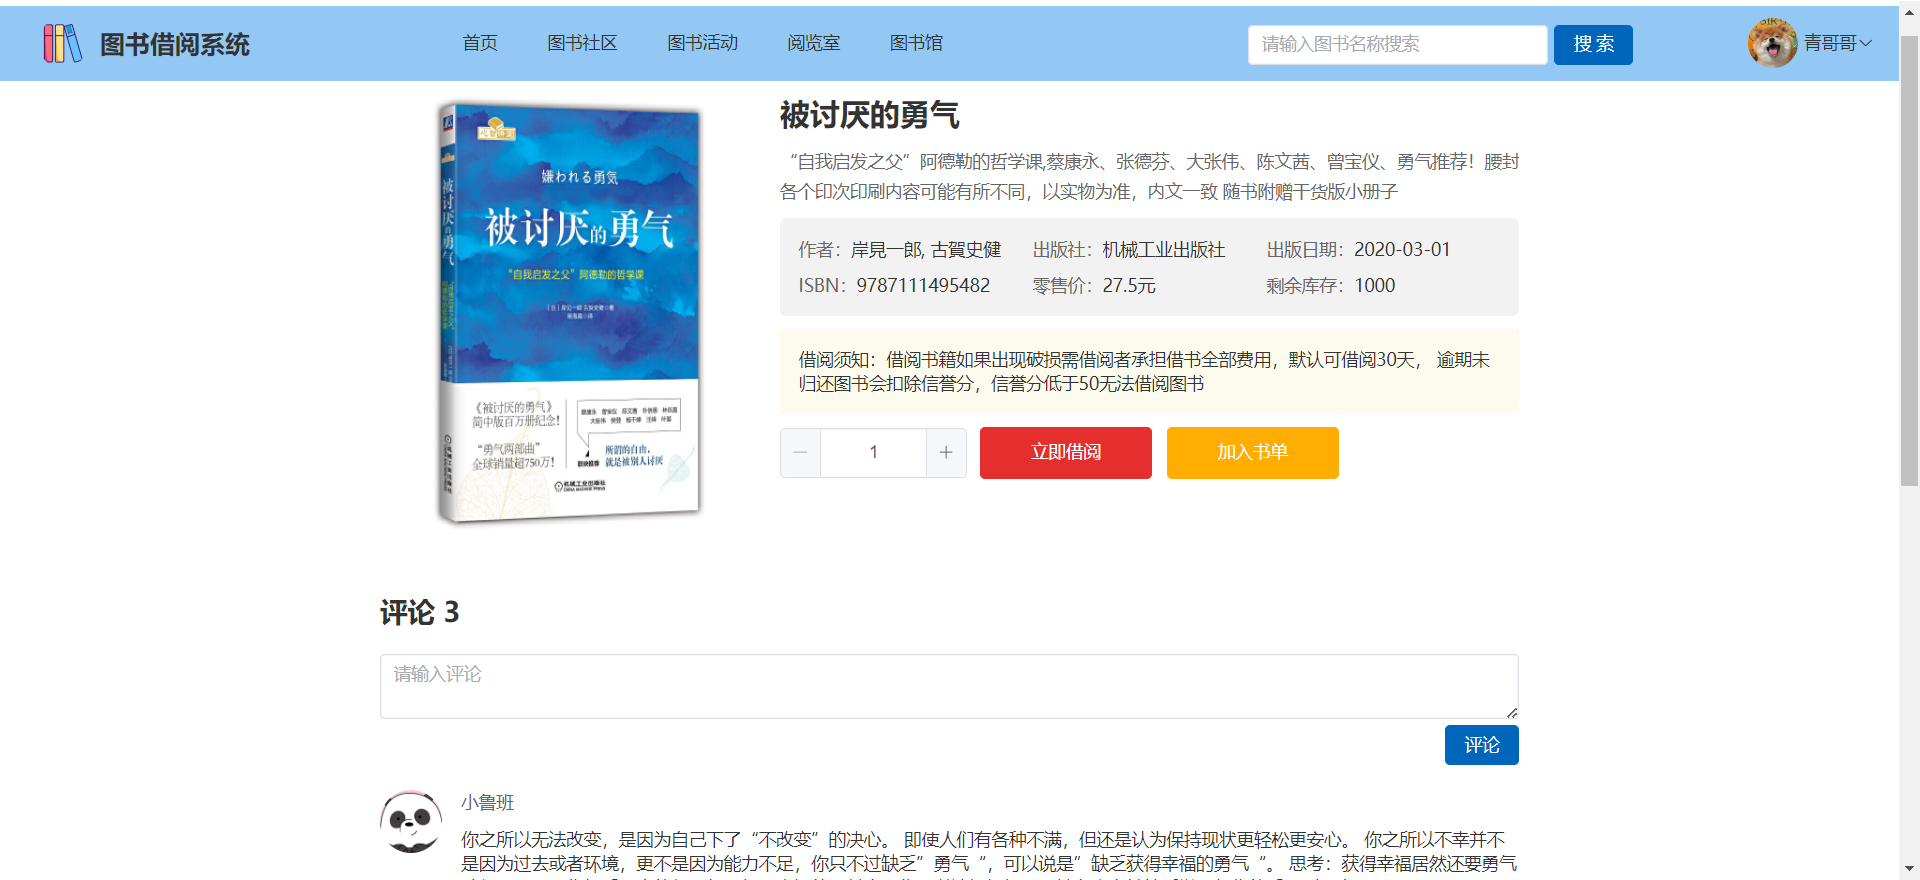Click the author names 岸見一郎, 古賀史健
Screen dimensions: 1920x880
926,250
